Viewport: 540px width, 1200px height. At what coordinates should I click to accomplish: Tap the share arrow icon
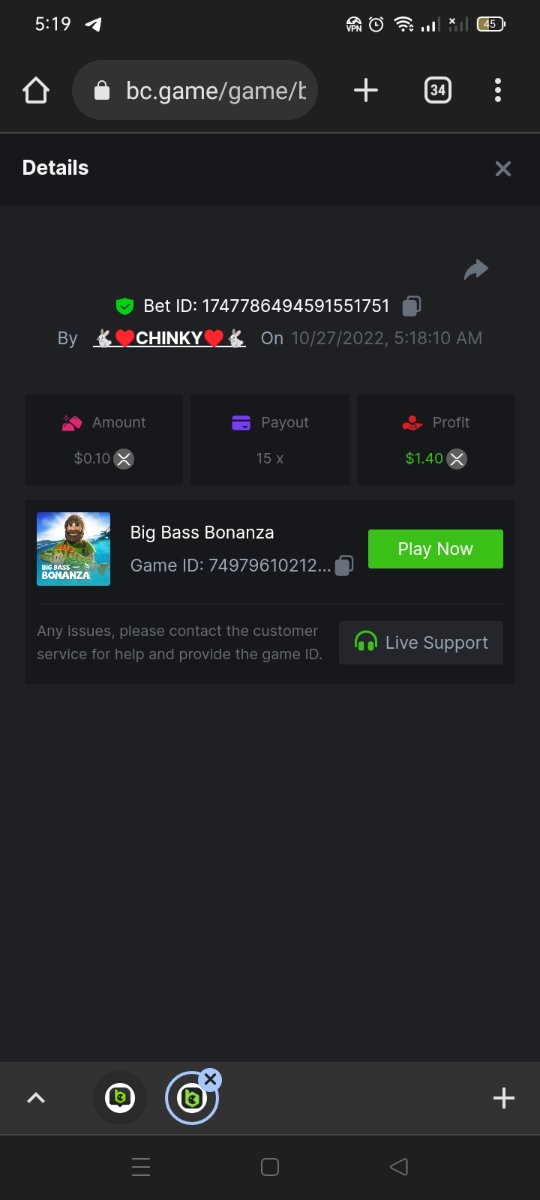tap(476, 269)
